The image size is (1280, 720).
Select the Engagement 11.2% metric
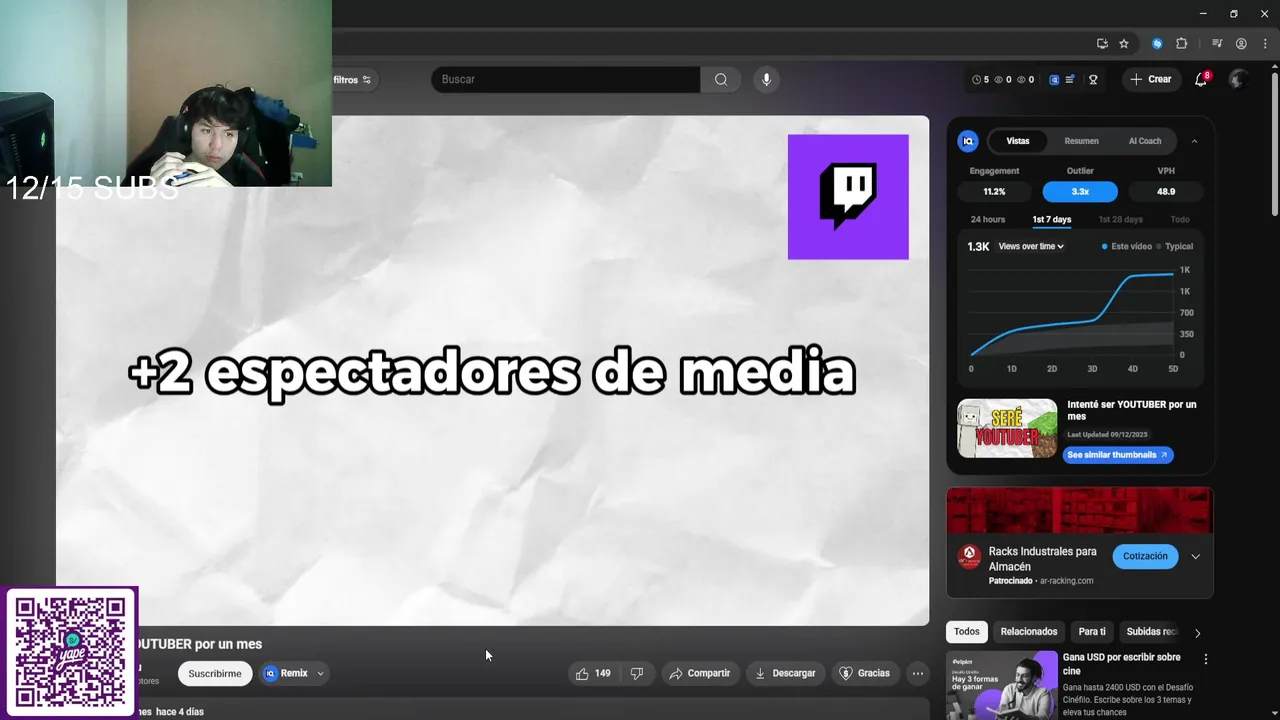tap(994, 191)
